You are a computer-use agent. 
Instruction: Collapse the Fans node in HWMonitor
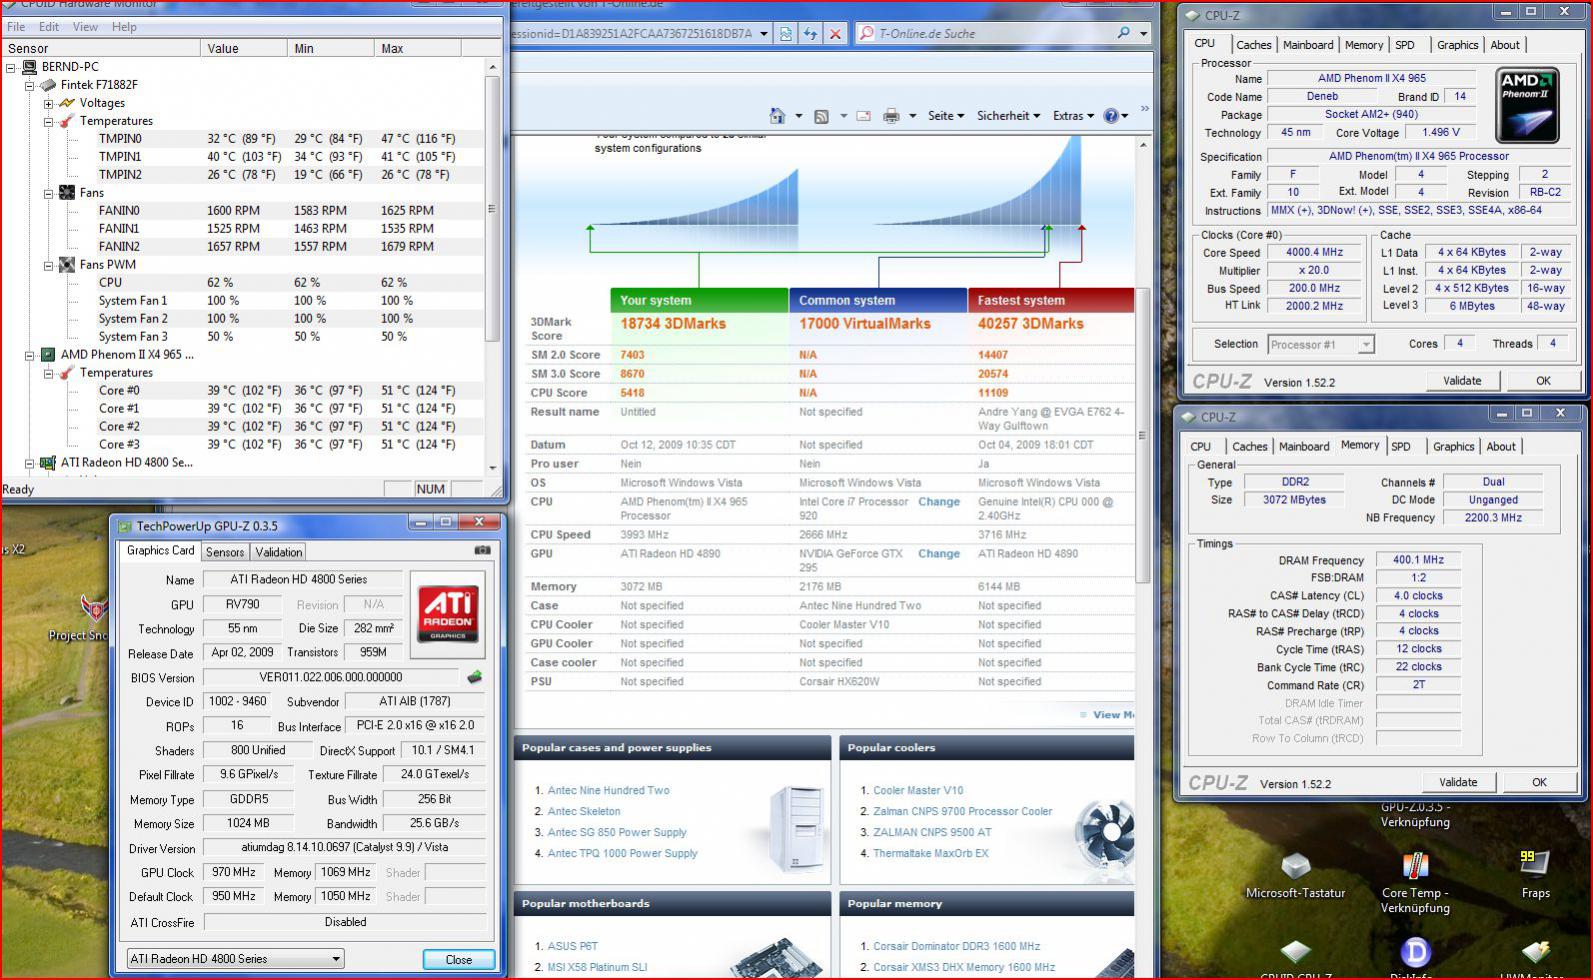tap(48, 193)
